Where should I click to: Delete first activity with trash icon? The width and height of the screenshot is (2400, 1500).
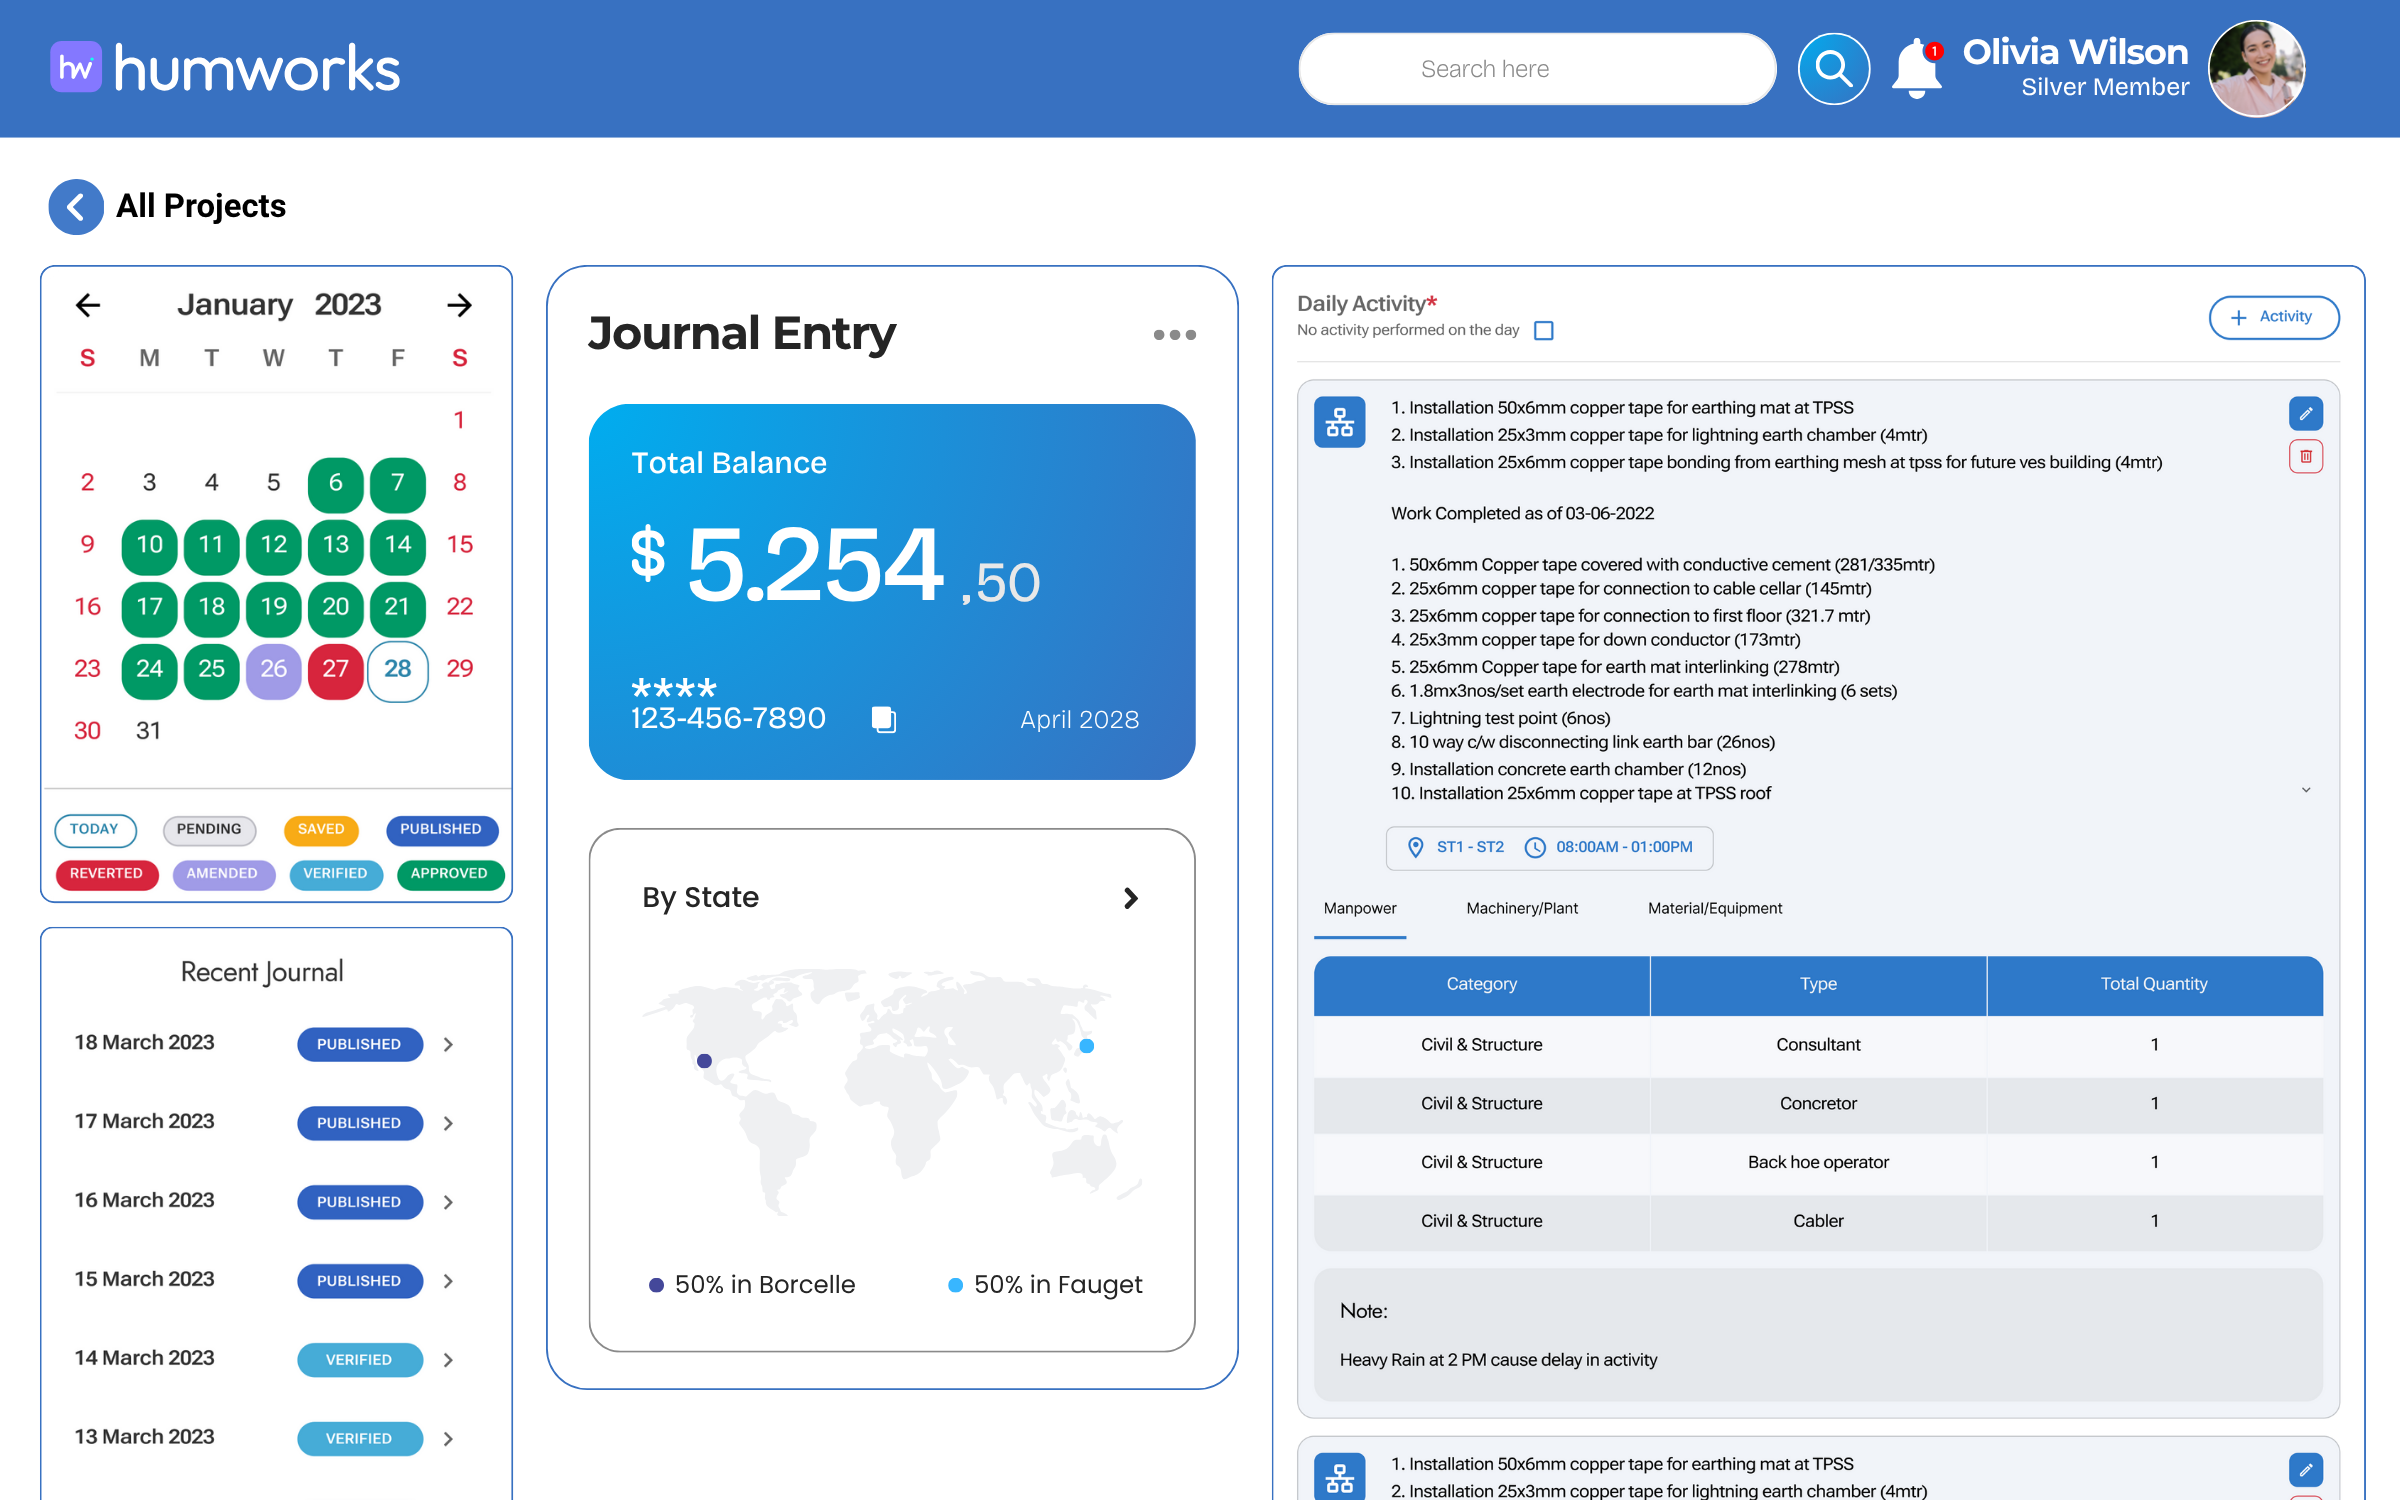click(x=2305, y=457)
